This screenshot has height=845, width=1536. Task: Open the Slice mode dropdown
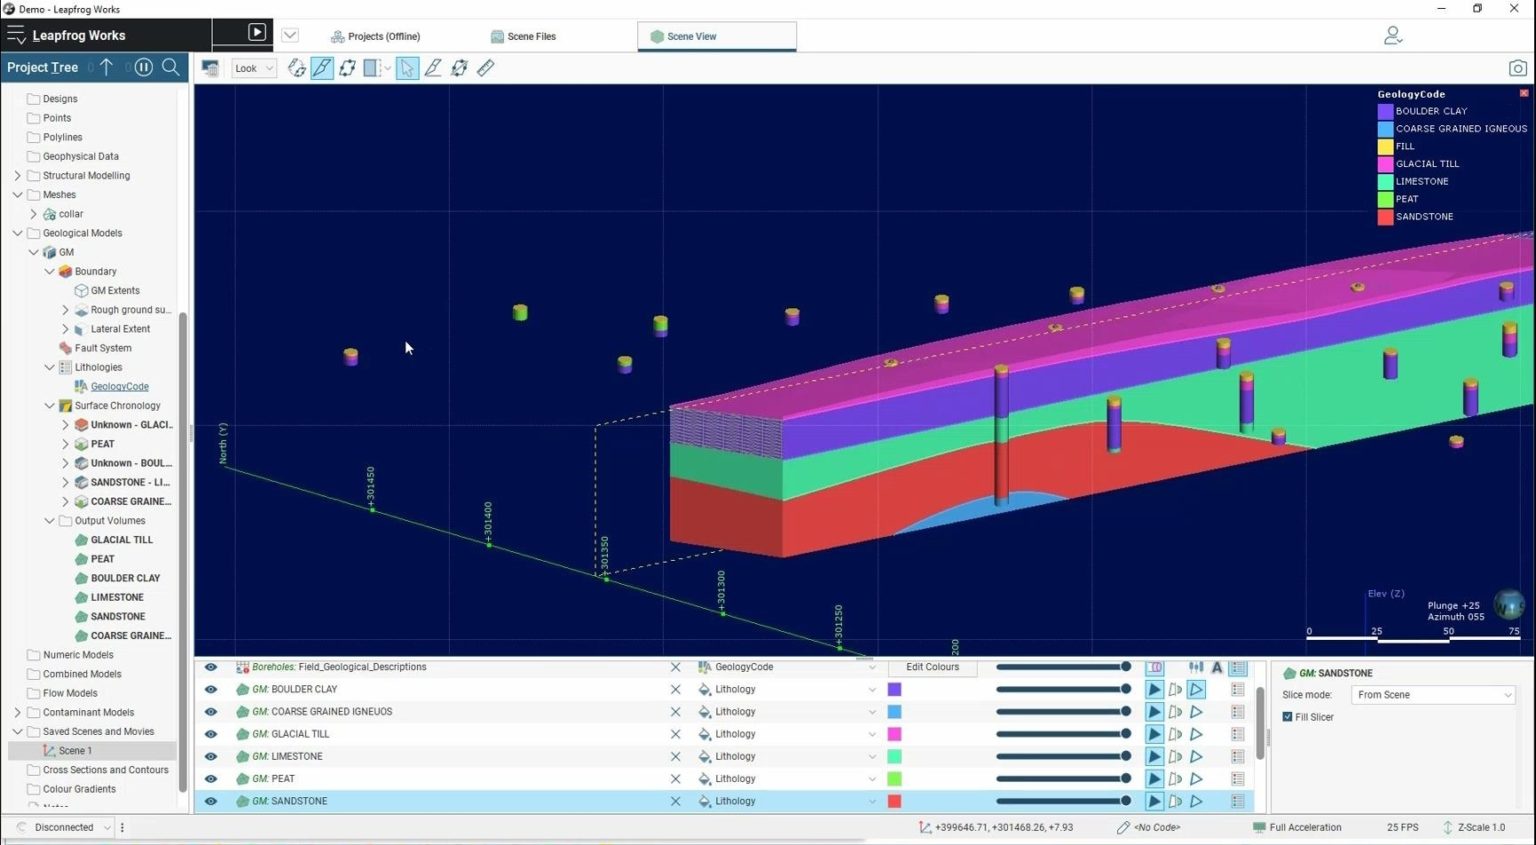[x=1433, y=695]
